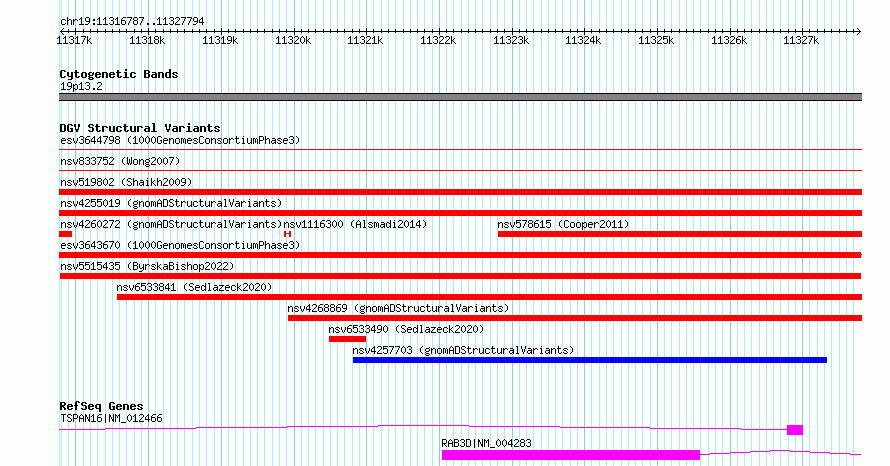The width and height of the screenshot is (890, 466).
Task: Select the nsv833752 (Wong2007) label
Action: click(x=120, y=161)
